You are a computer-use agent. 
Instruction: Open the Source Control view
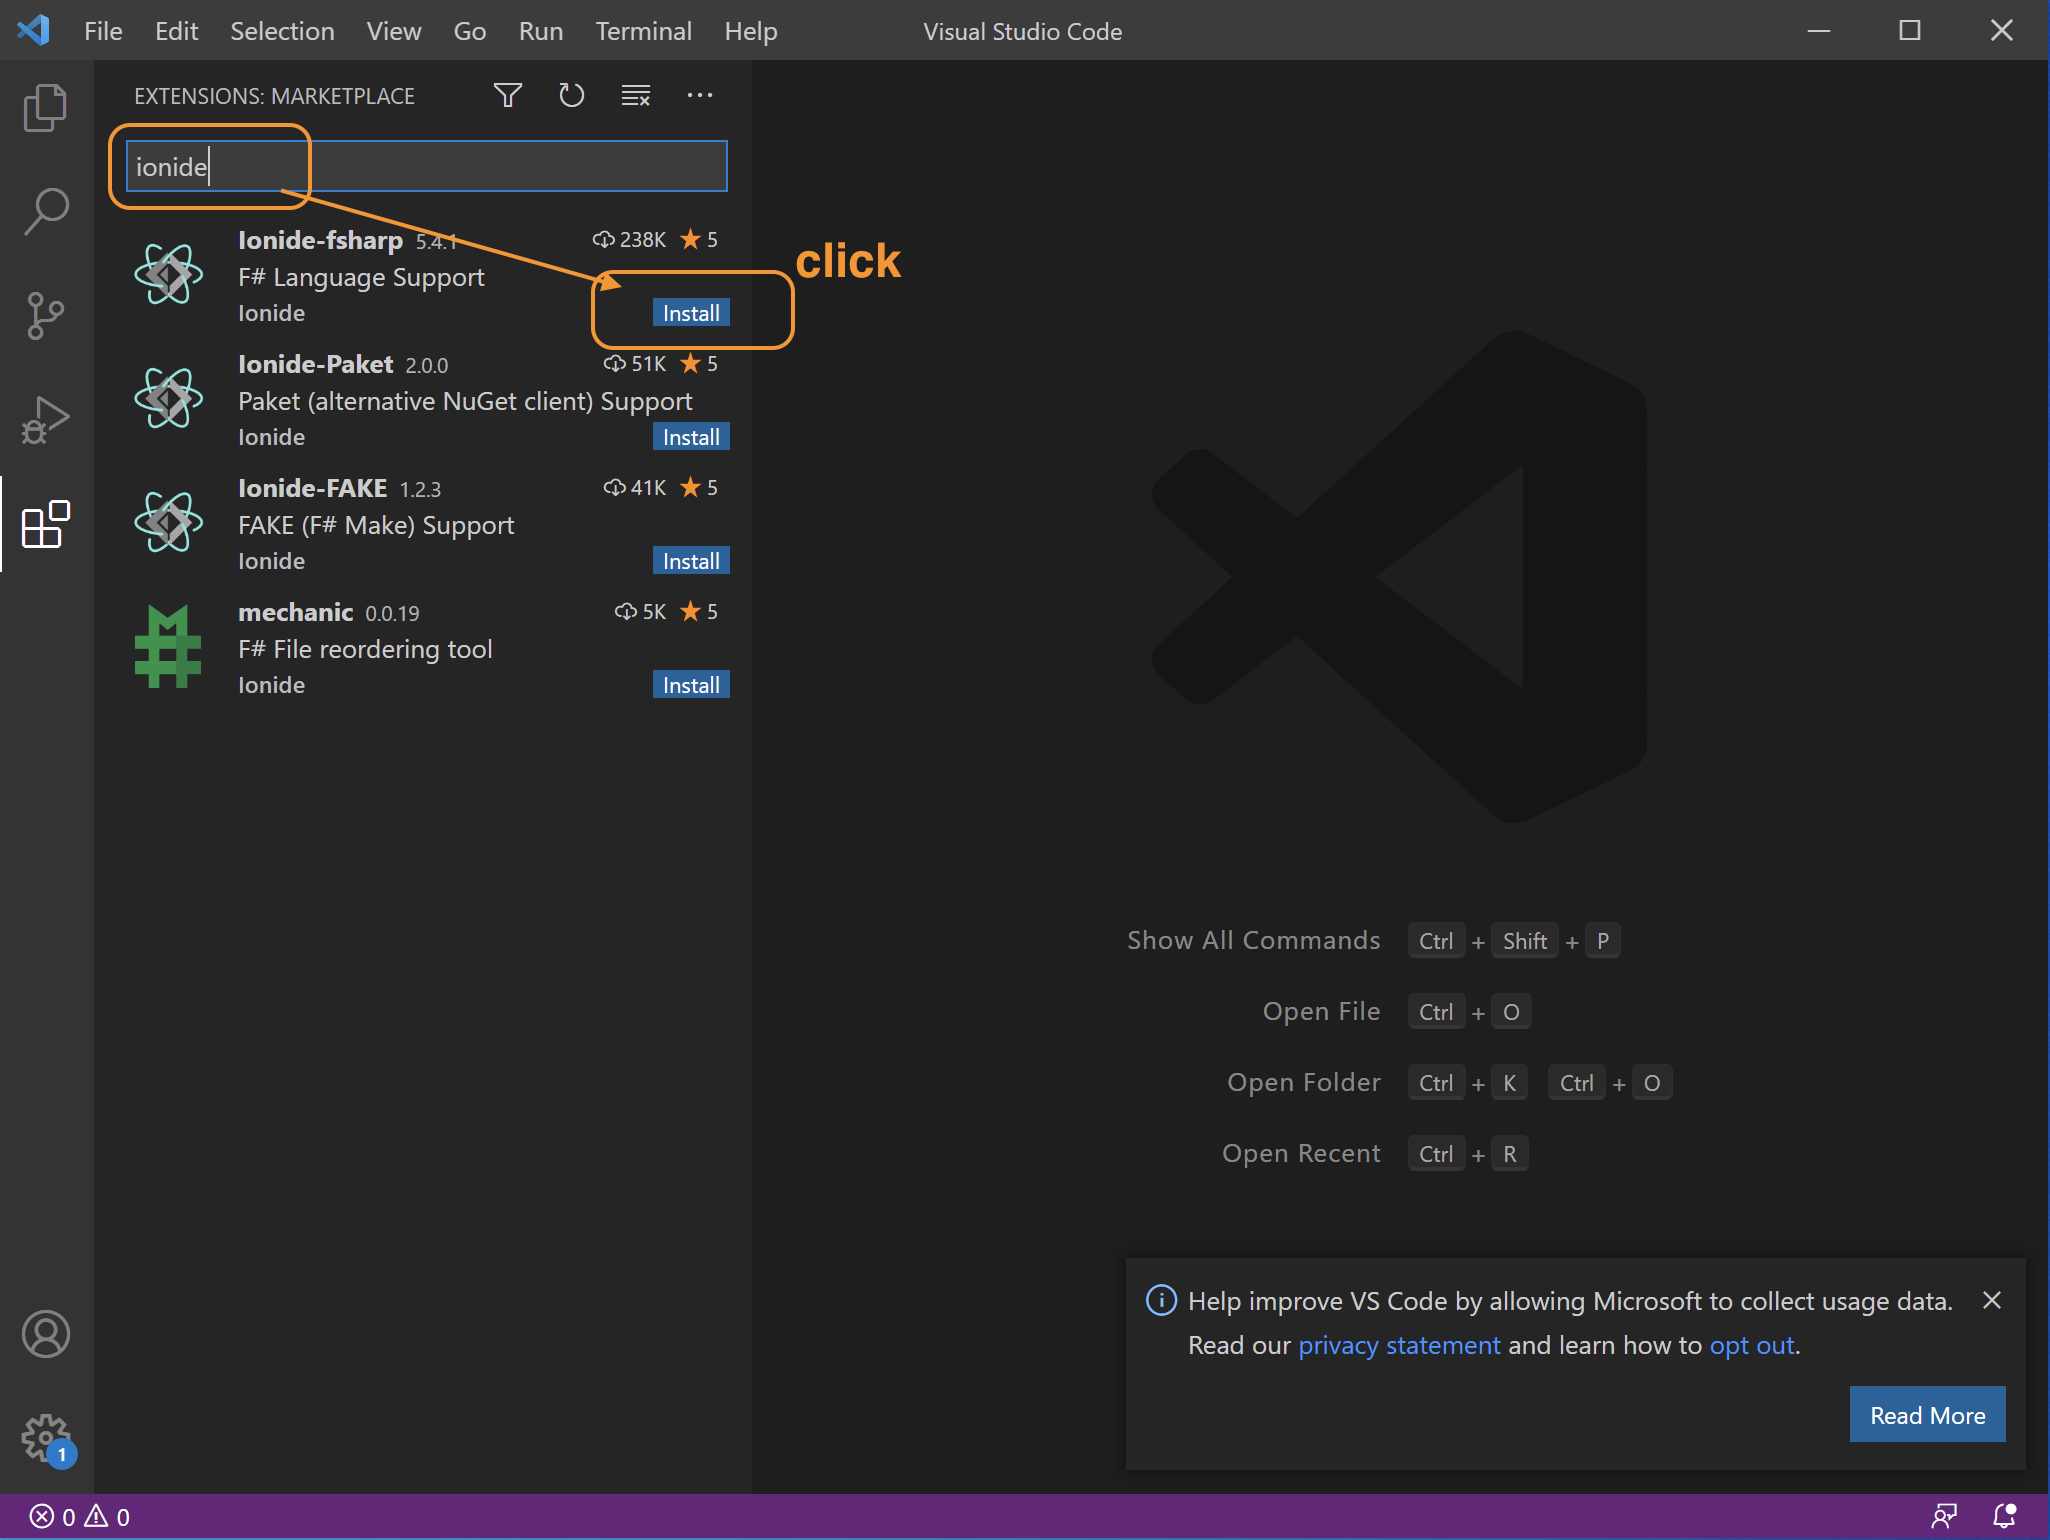click(45, 315)
